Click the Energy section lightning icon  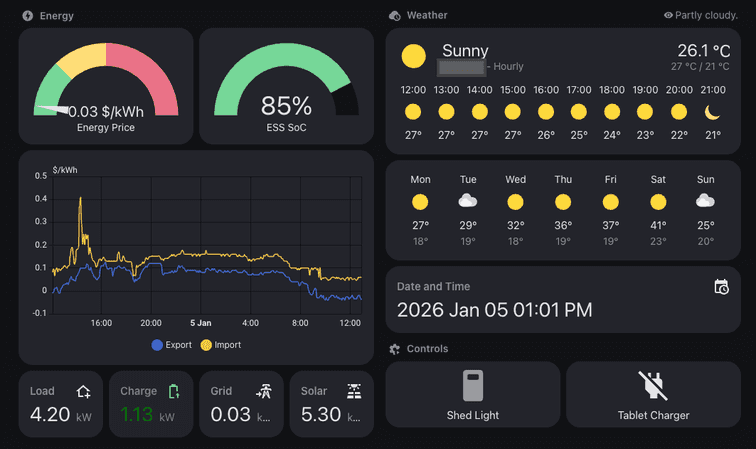[x=27, y=16]
